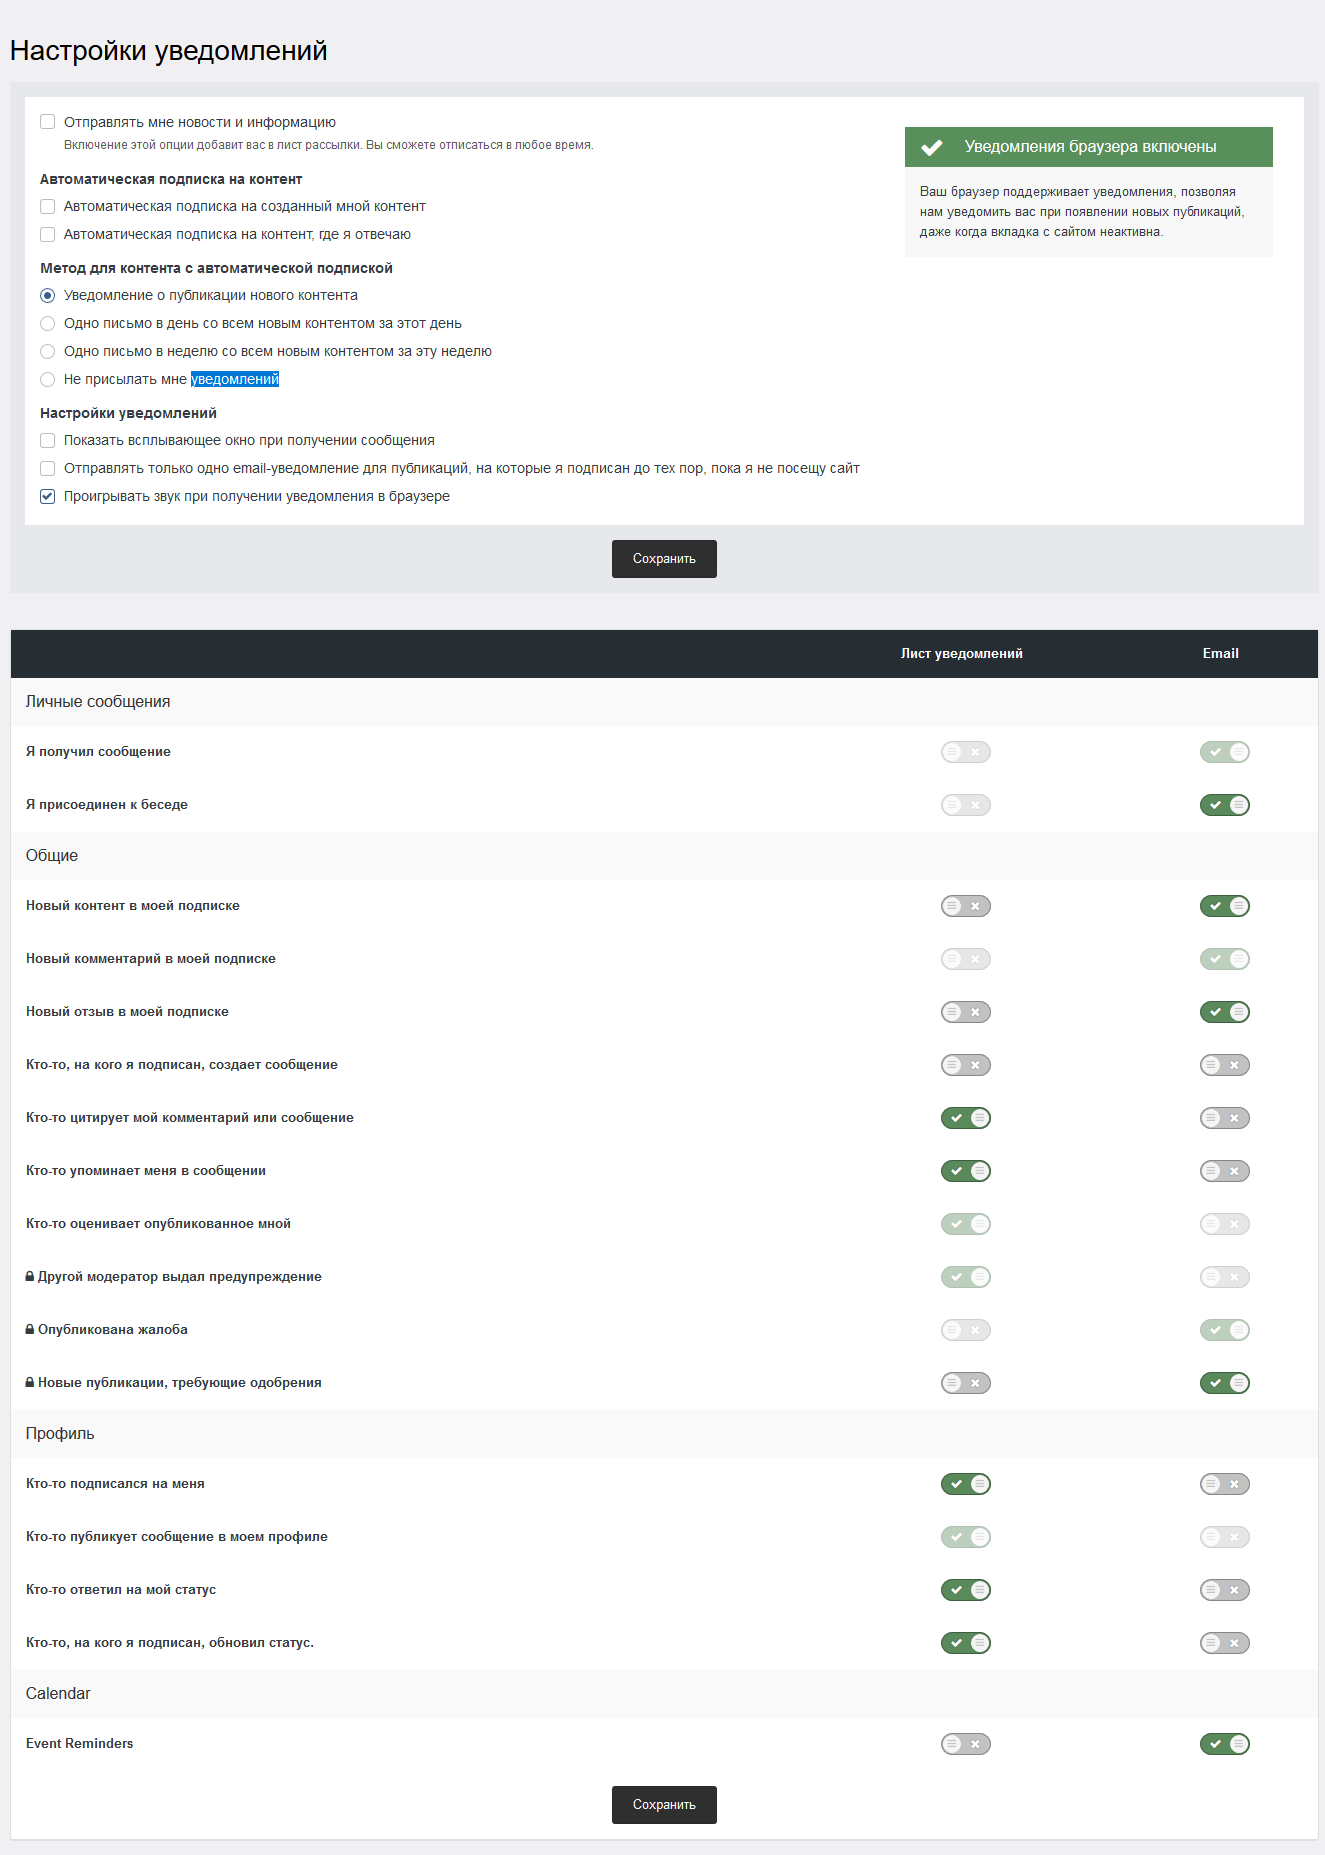The height and width of the screenshot is (1855, 1325).
Task: Click the checkmark icon in browser notifications banner
Action: (932, 147)
